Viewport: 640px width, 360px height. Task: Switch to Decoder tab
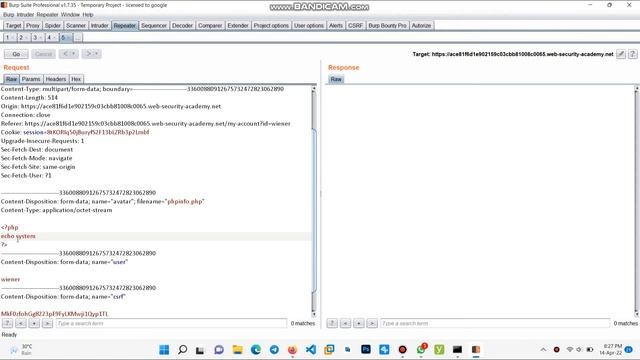pyautogui.click(x=182, y=25)
